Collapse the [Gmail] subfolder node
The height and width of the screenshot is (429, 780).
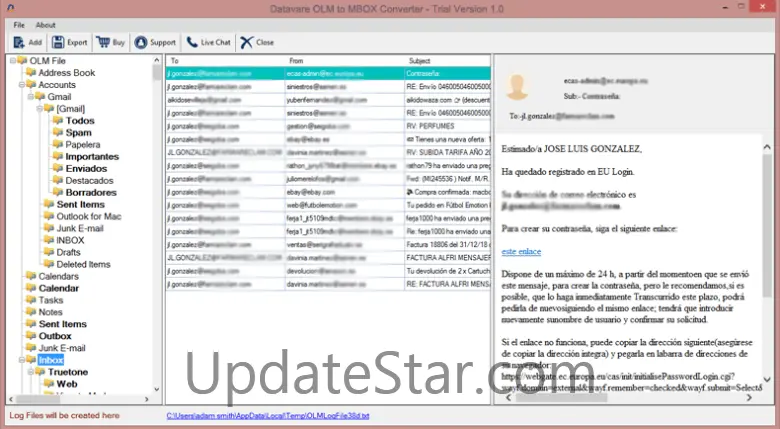pyautogui.click(x=39, y=108)
